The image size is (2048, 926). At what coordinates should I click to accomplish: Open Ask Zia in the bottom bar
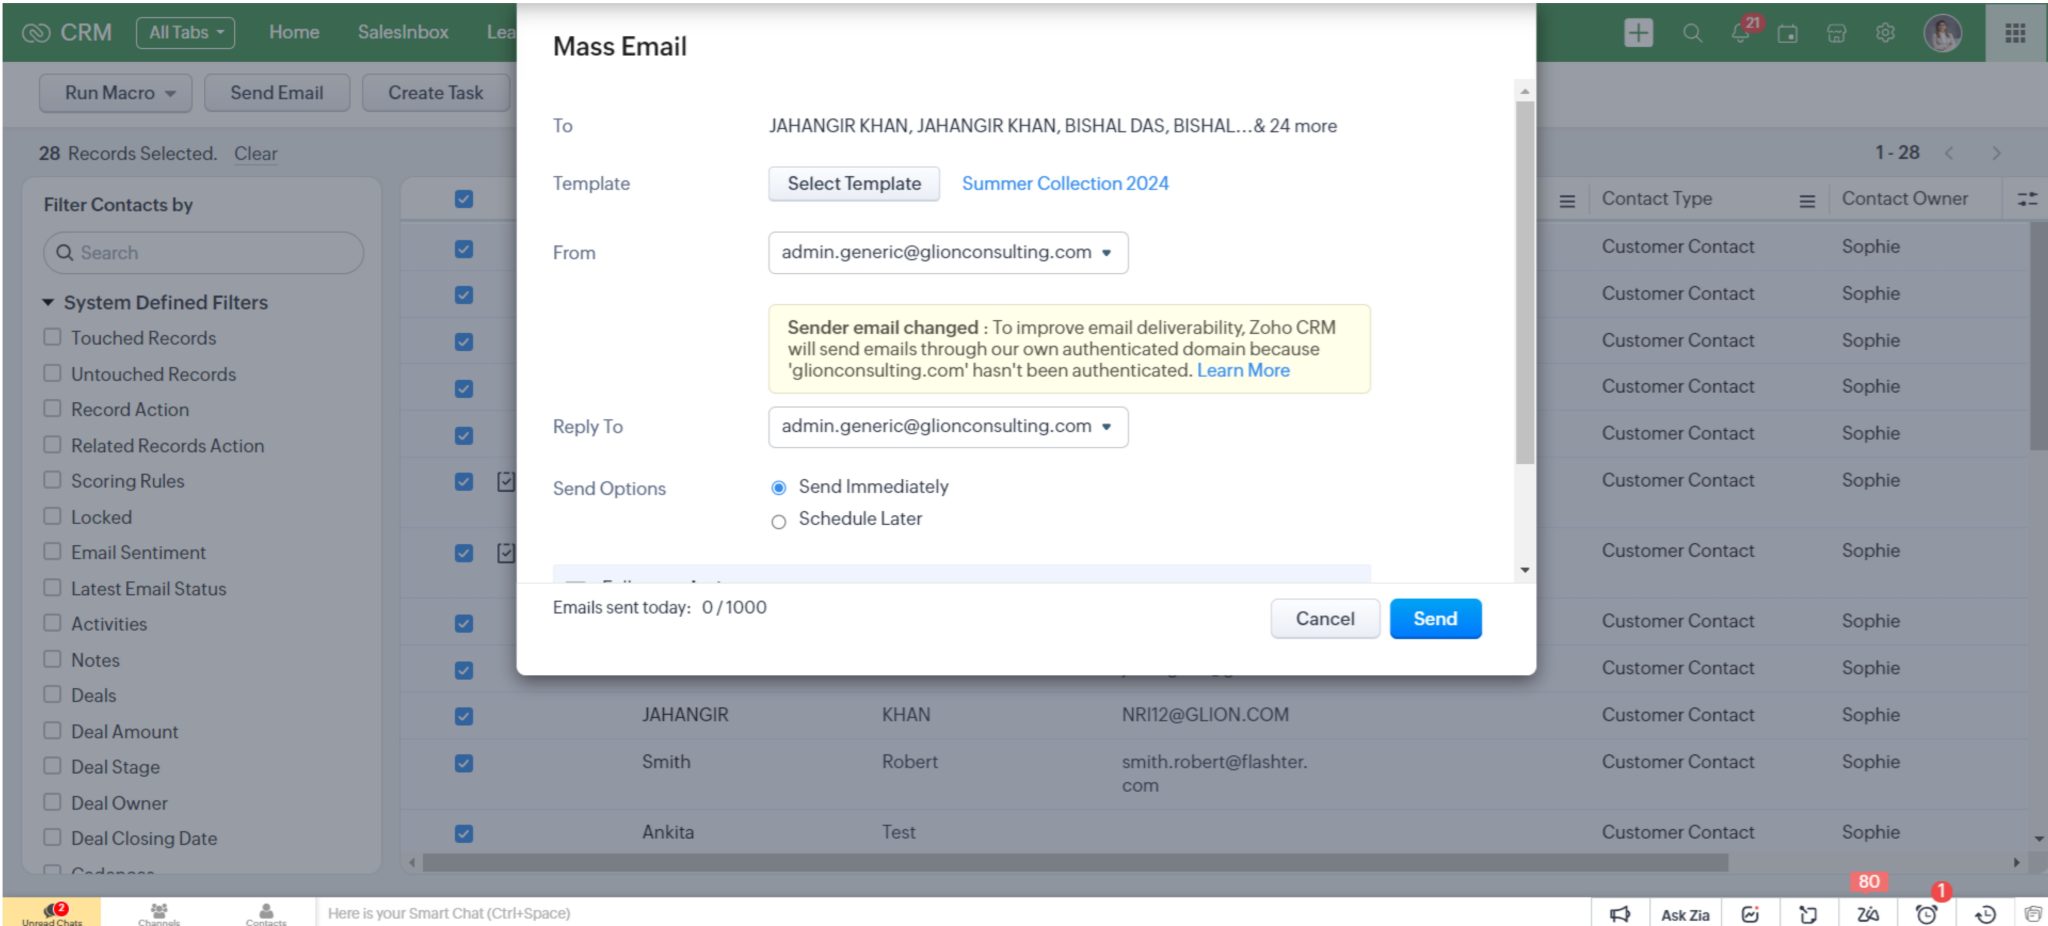tap(1685, 915)
